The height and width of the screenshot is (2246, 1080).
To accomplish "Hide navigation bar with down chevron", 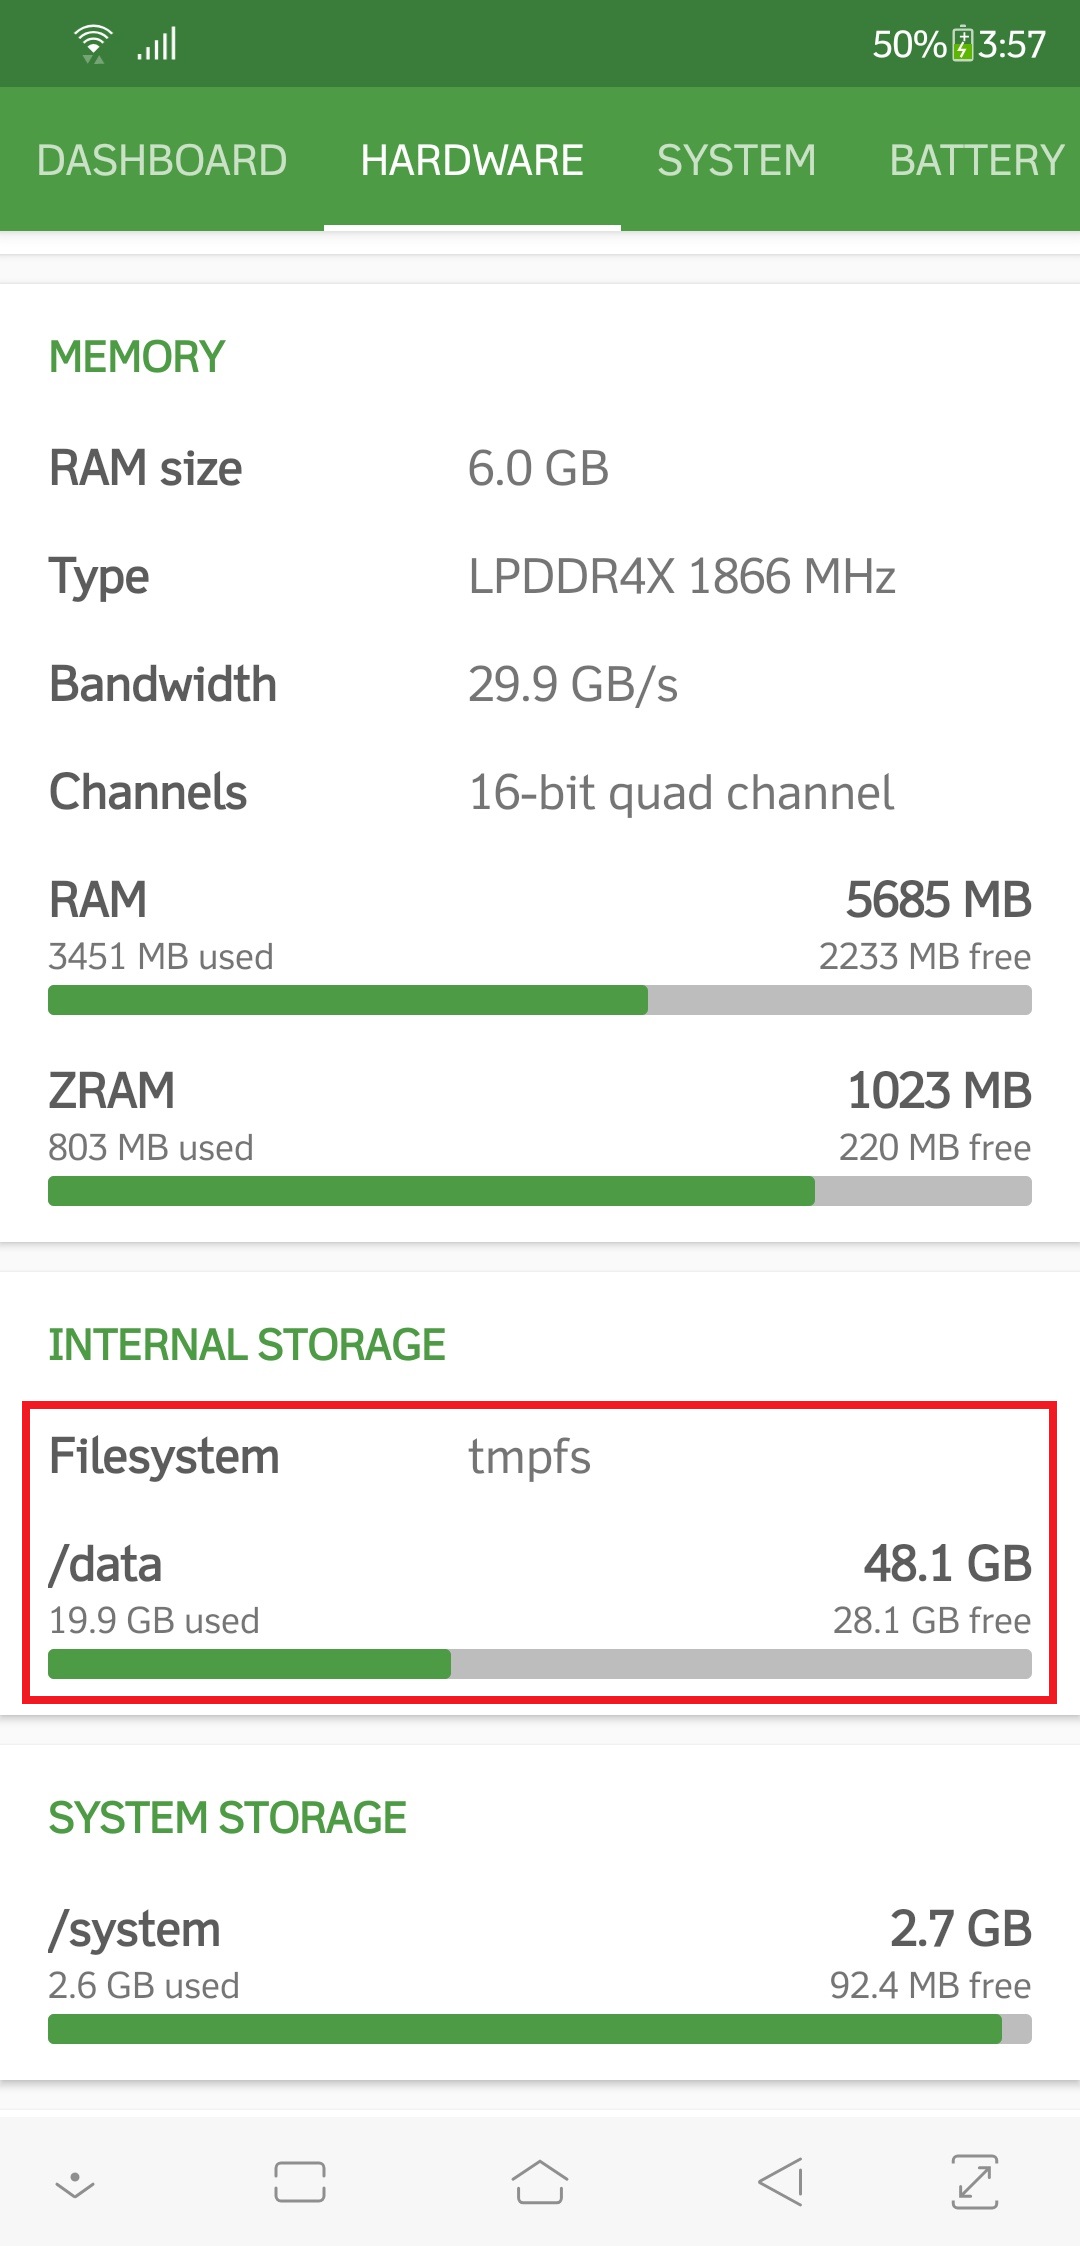I will [x=75, y=2185].
